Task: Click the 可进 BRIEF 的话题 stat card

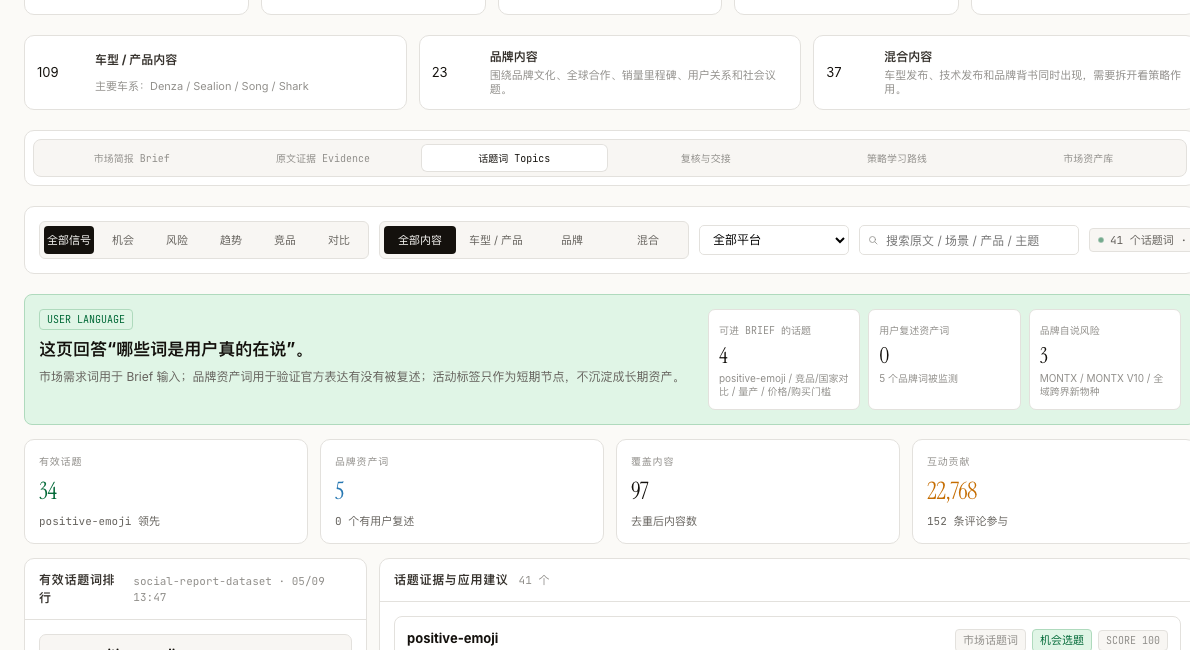Action: tap(784, 359)
